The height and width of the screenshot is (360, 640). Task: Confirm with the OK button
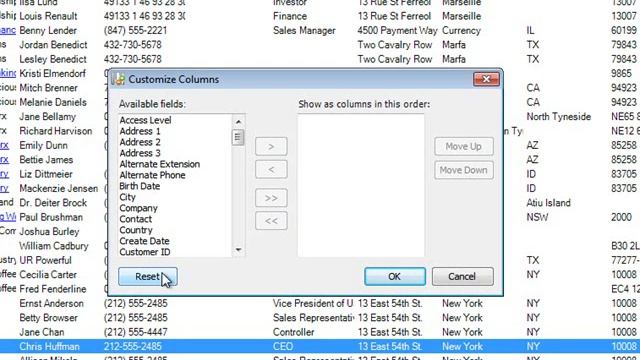click(x=395, y=276)
